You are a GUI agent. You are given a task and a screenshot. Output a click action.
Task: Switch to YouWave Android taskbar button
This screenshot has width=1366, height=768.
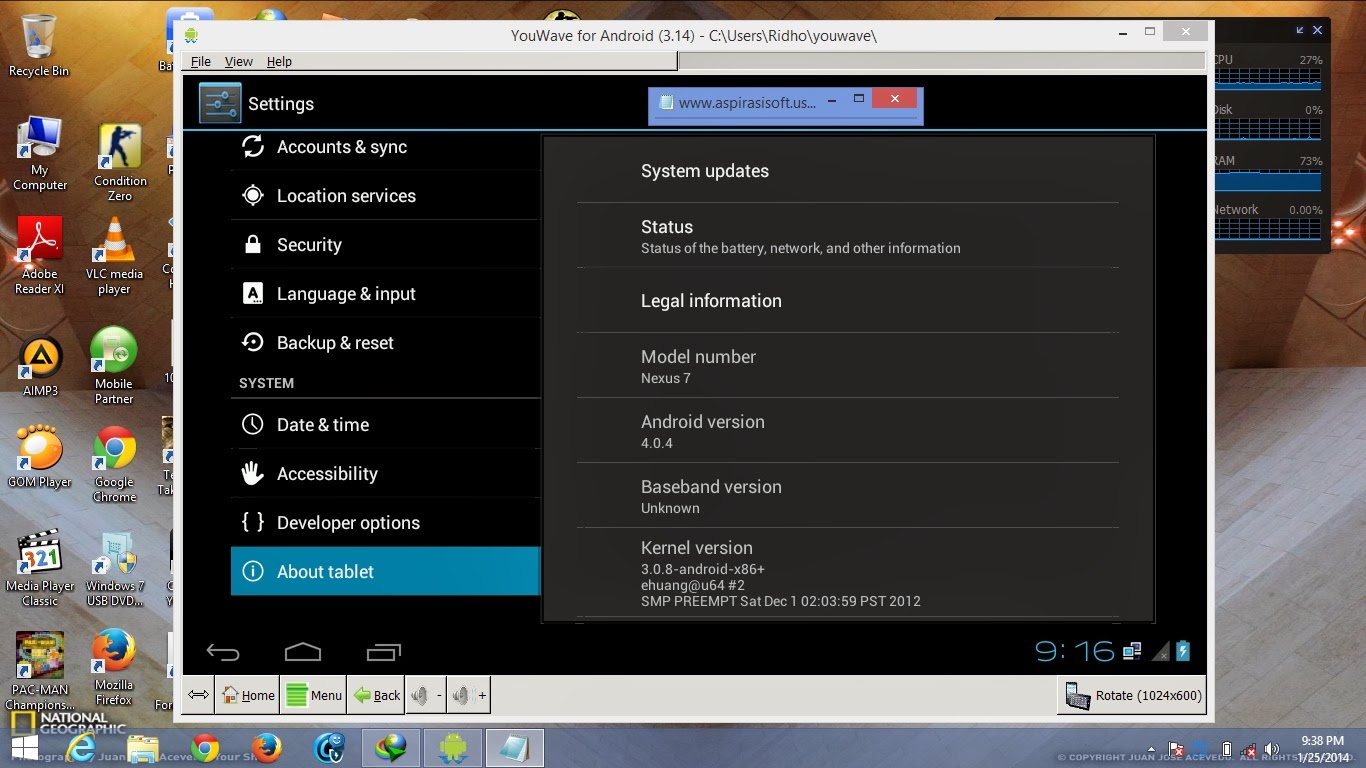[x=453, y=748]
